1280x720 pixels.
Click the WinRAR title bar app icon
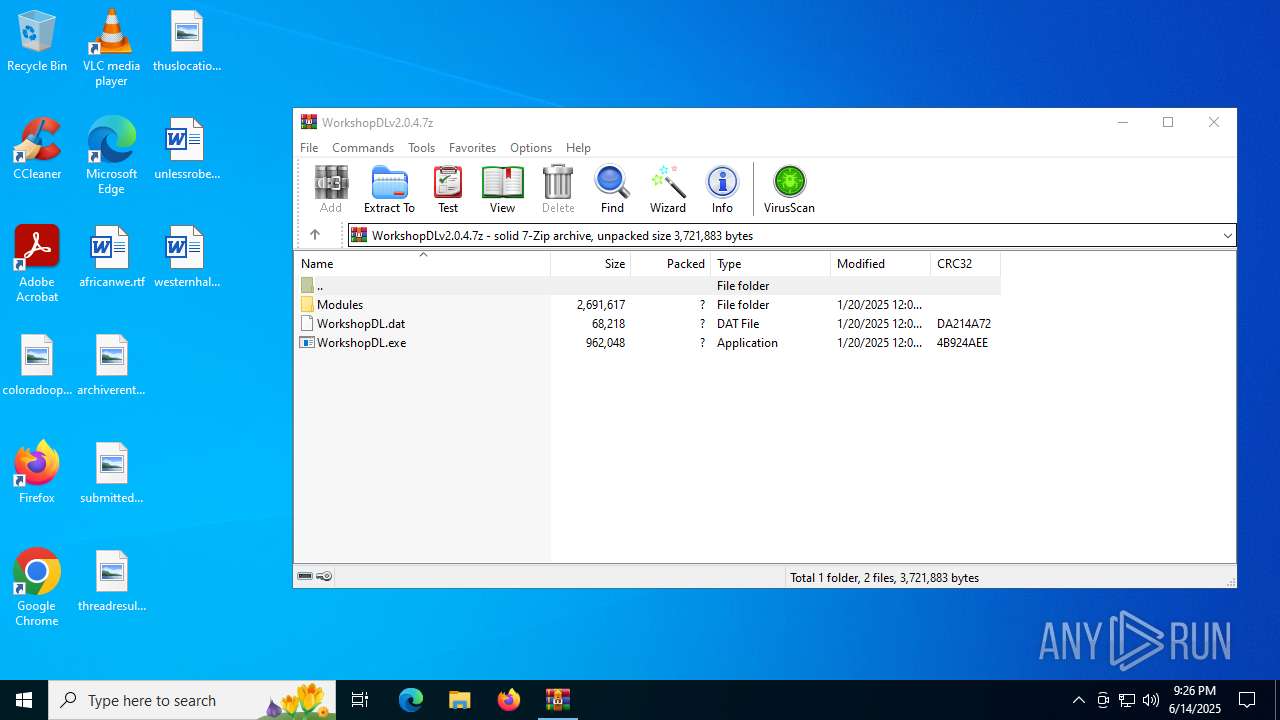click(x=309, y=122)
